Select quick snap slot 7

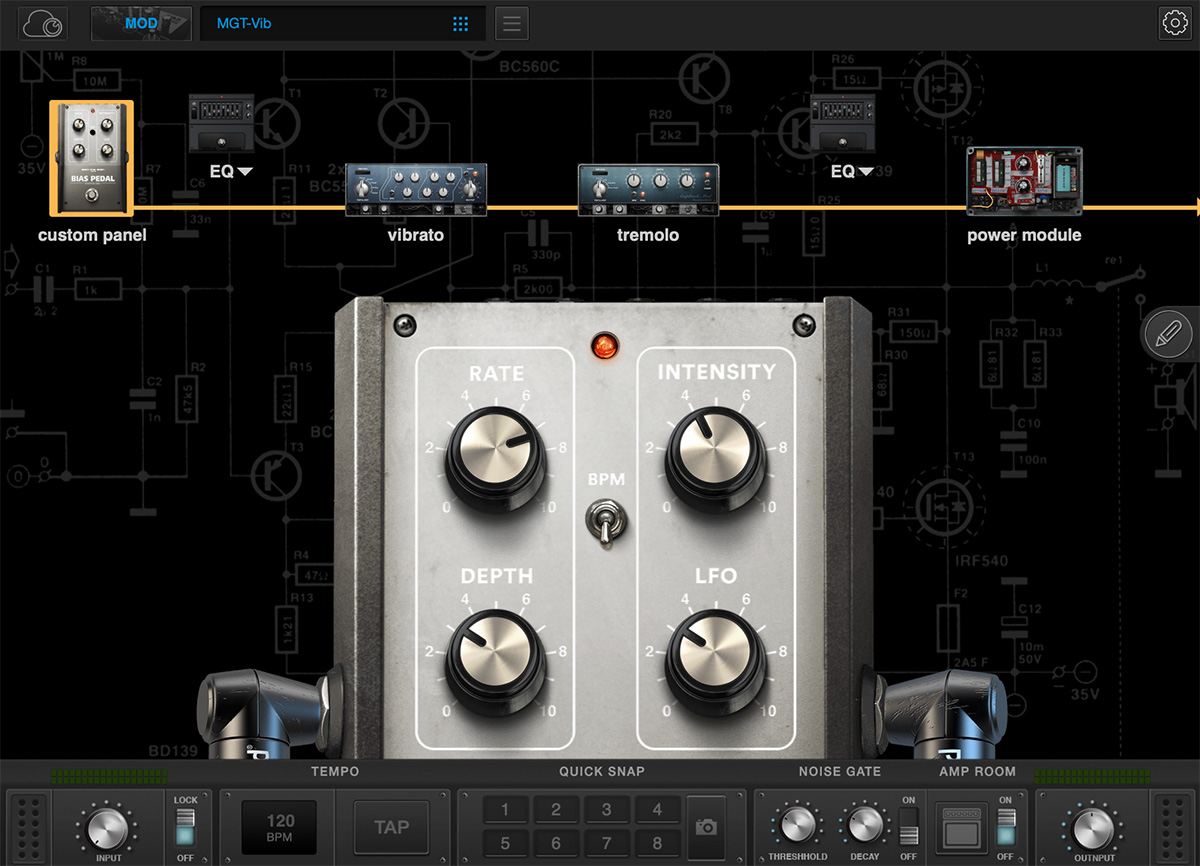coord(607,842)
